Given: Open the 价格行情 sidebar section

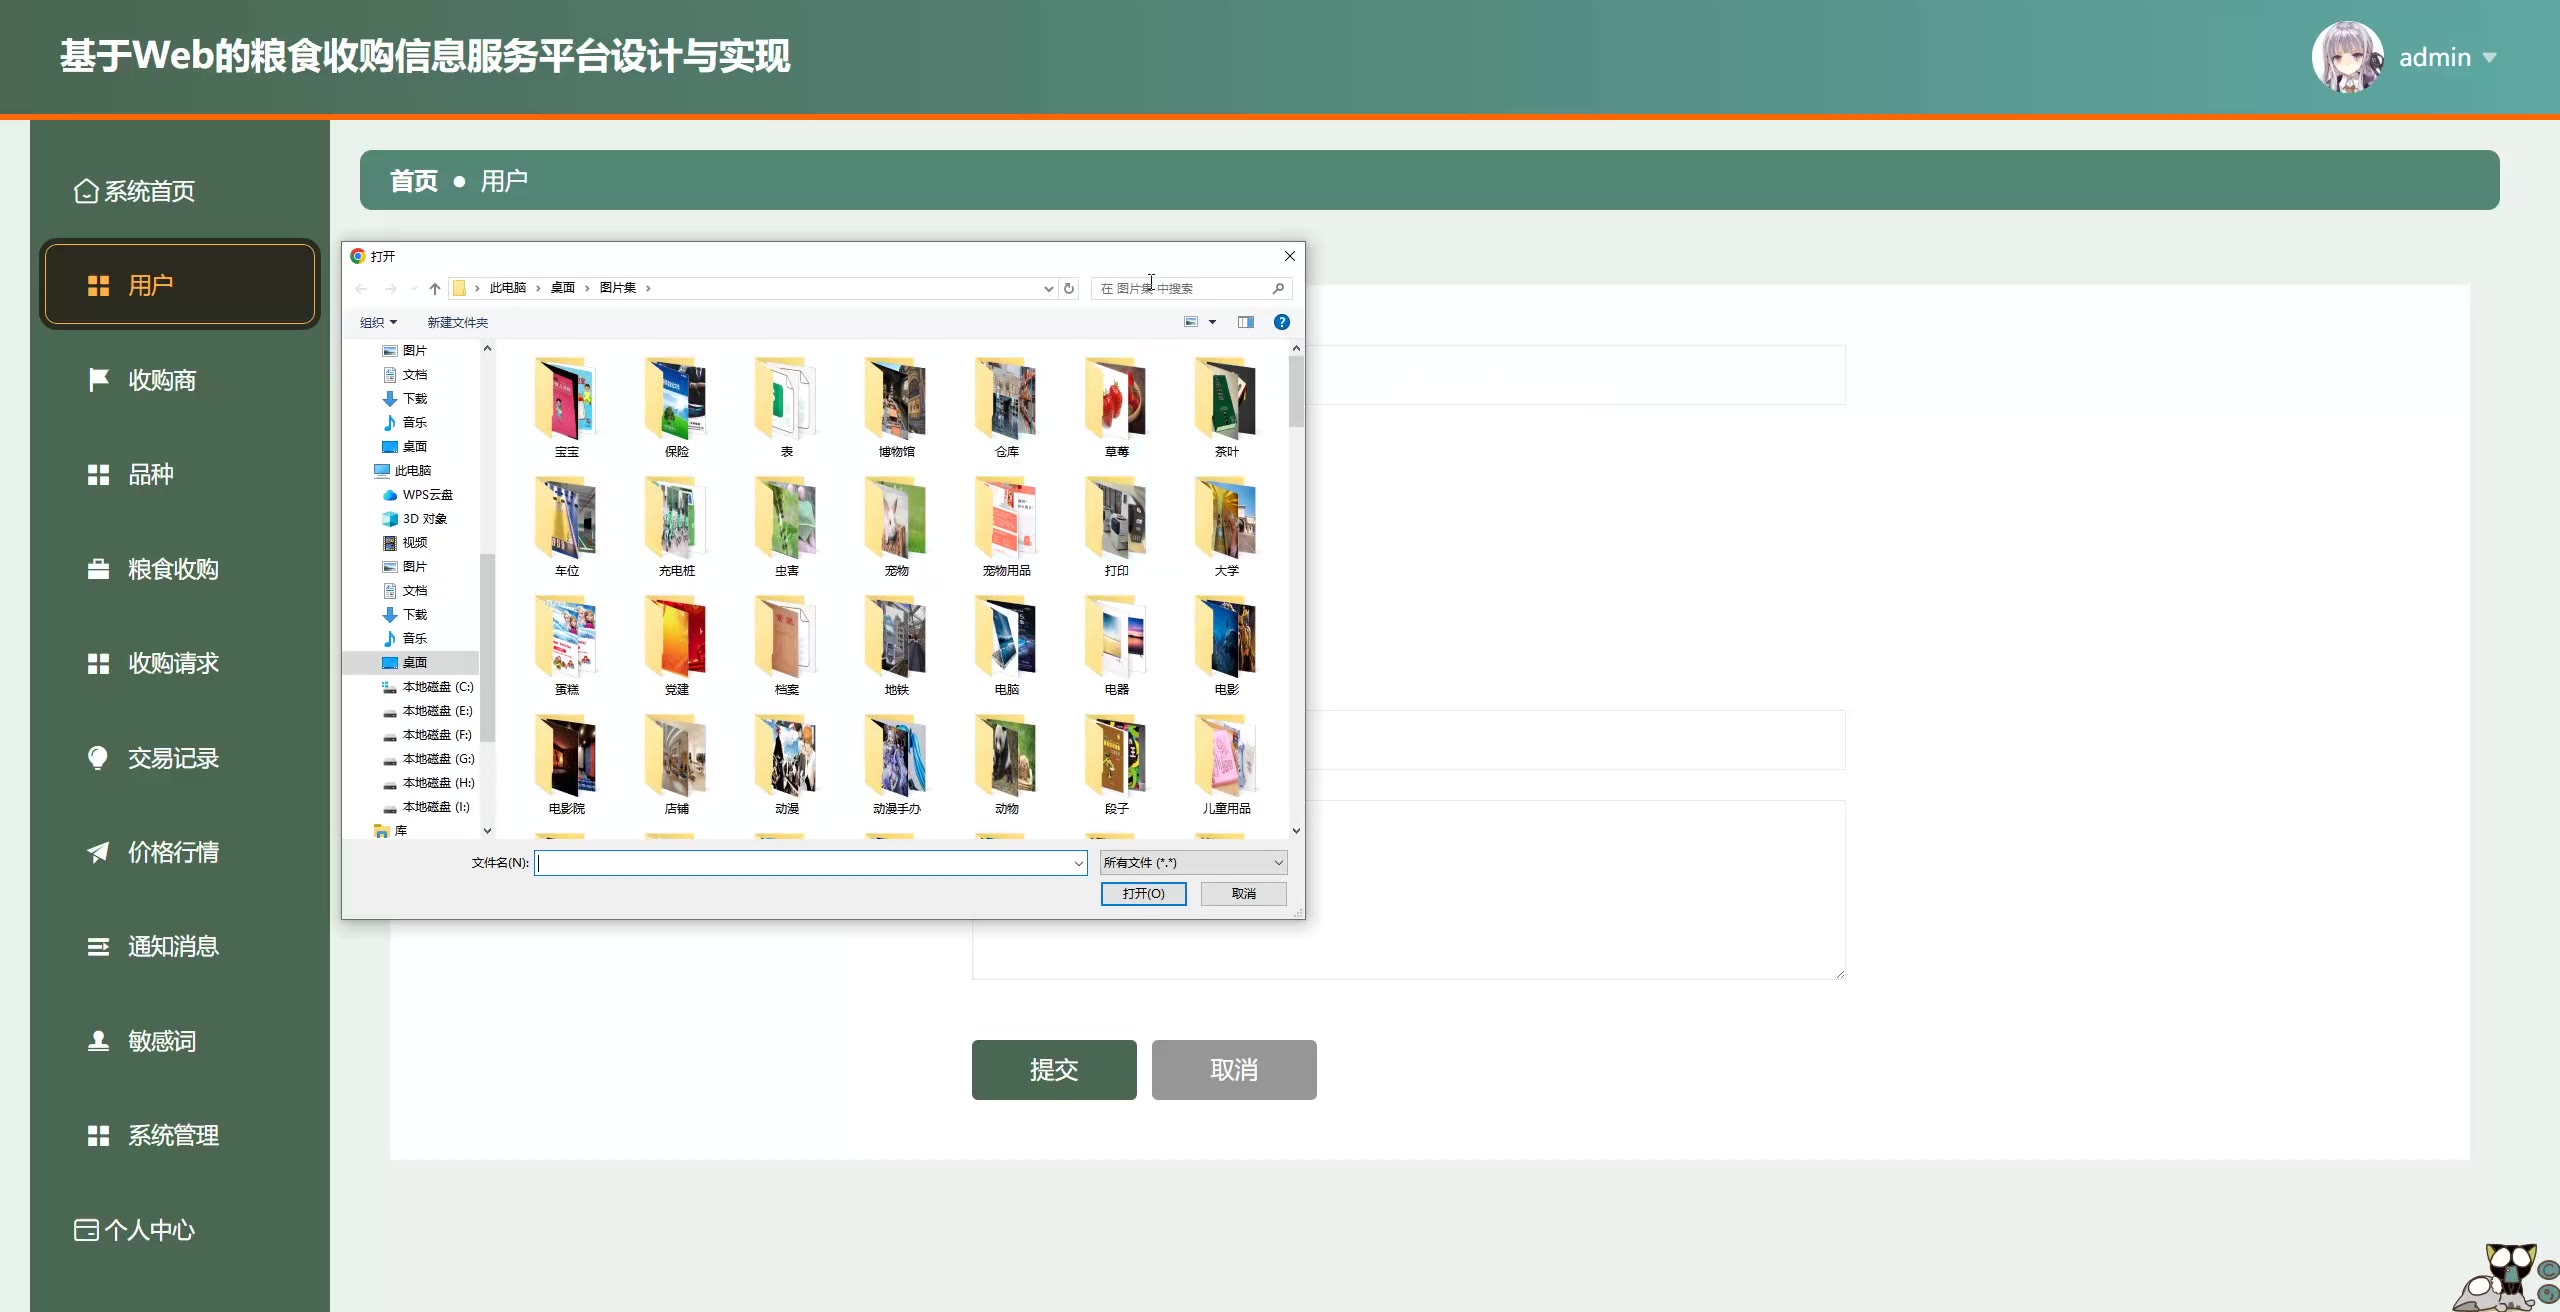Looking at the screenshot, I should coord(172,852).
